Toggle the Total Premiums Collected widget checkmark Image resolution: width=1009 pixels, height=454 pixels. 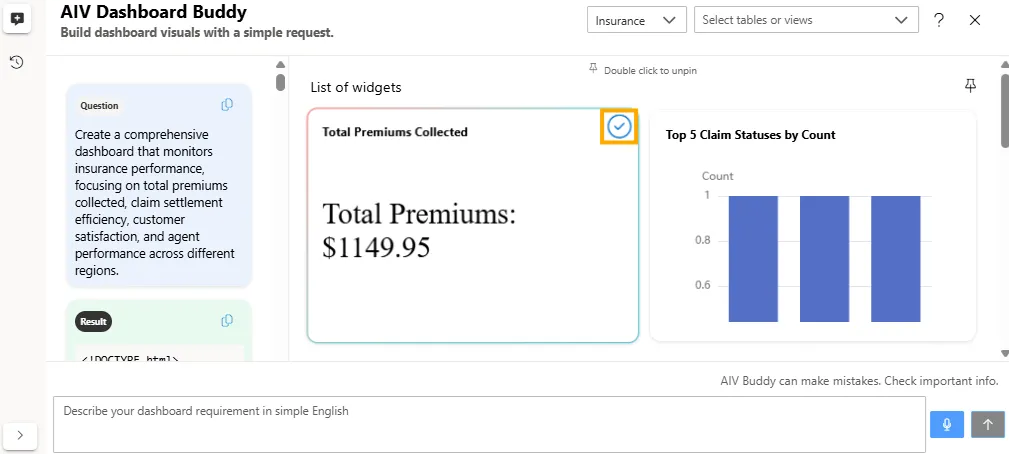point(619,126)
